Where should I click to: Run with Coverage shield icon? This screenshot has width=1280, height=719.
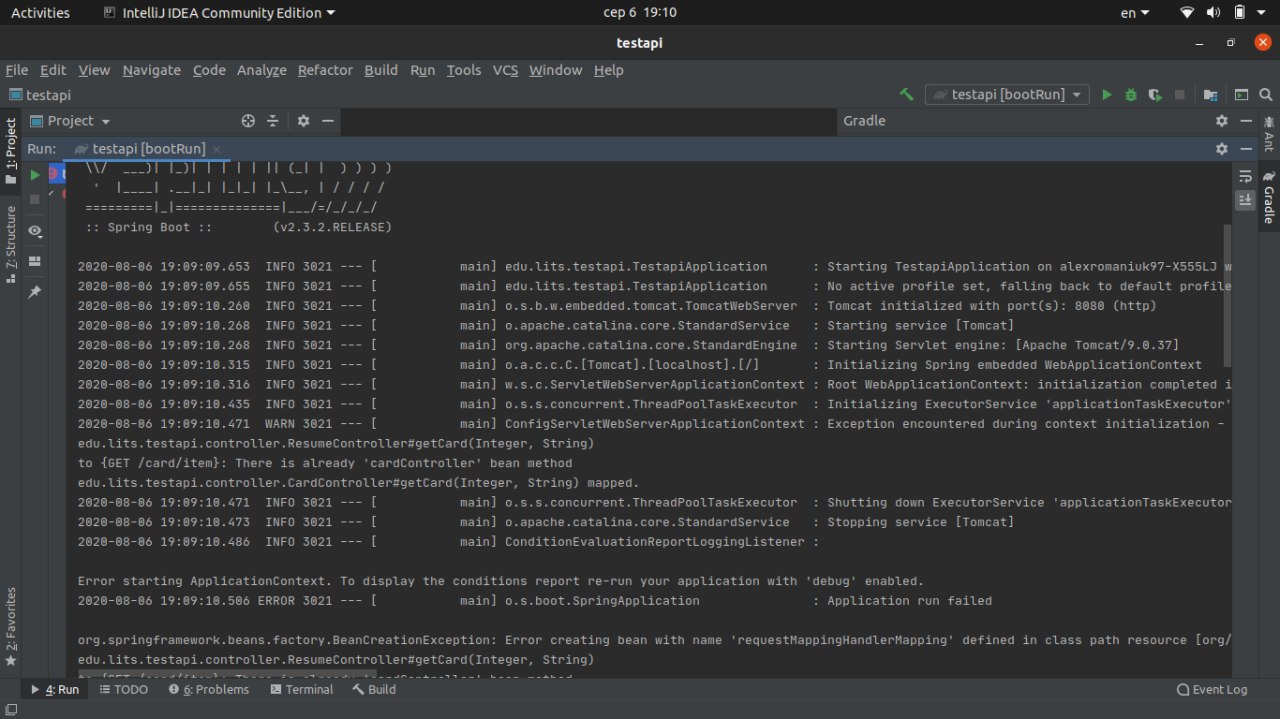click(x=1155, y=95)
